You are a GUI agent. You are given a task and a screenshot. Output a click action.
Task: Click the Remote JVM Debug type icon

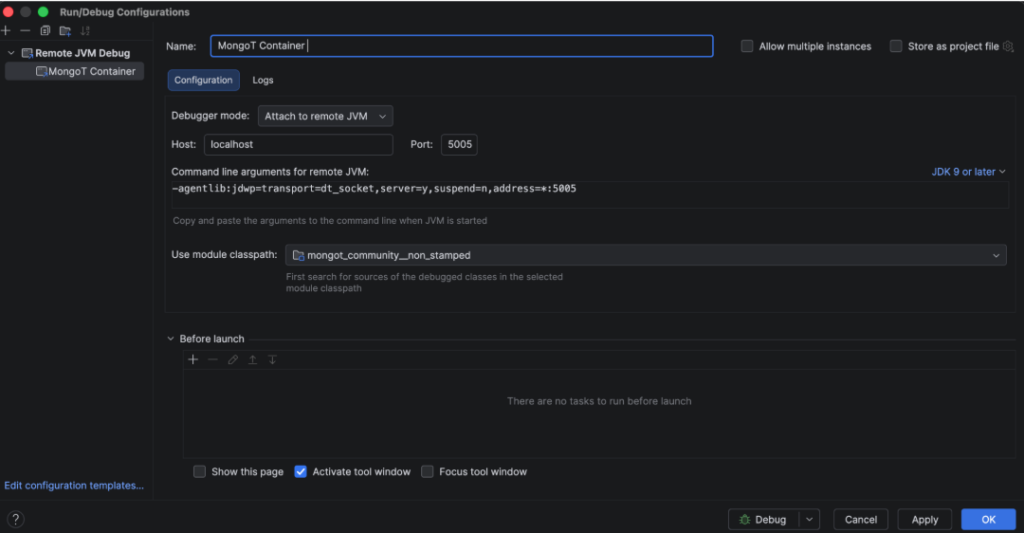27,53
